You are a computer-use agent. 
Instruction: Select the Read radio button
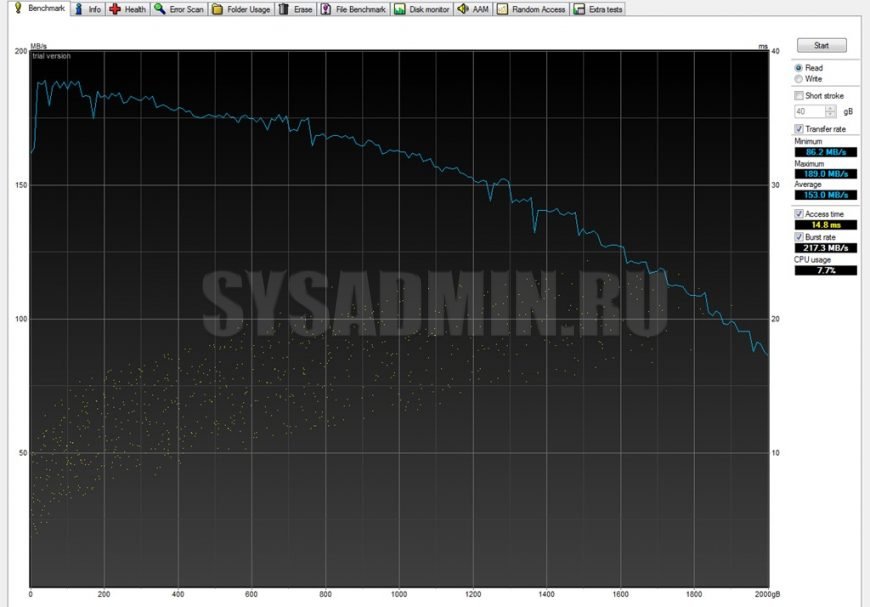pyautogui.click(x=798, y=67)
